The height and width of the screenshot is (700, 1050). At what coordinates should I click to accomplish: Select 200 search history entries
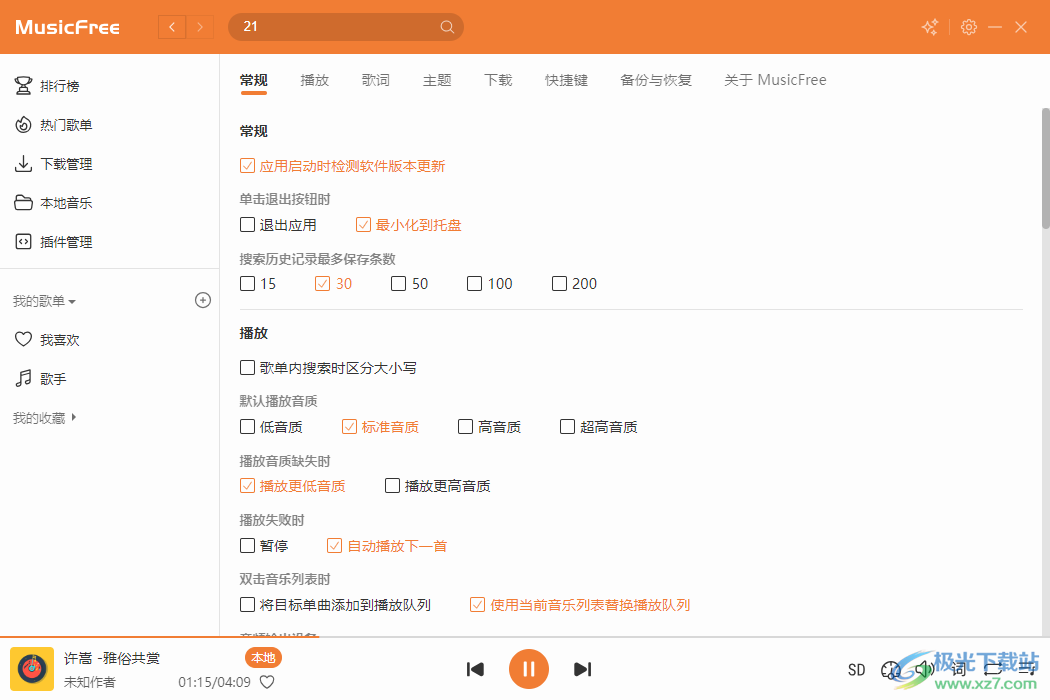tap(575, 283)
